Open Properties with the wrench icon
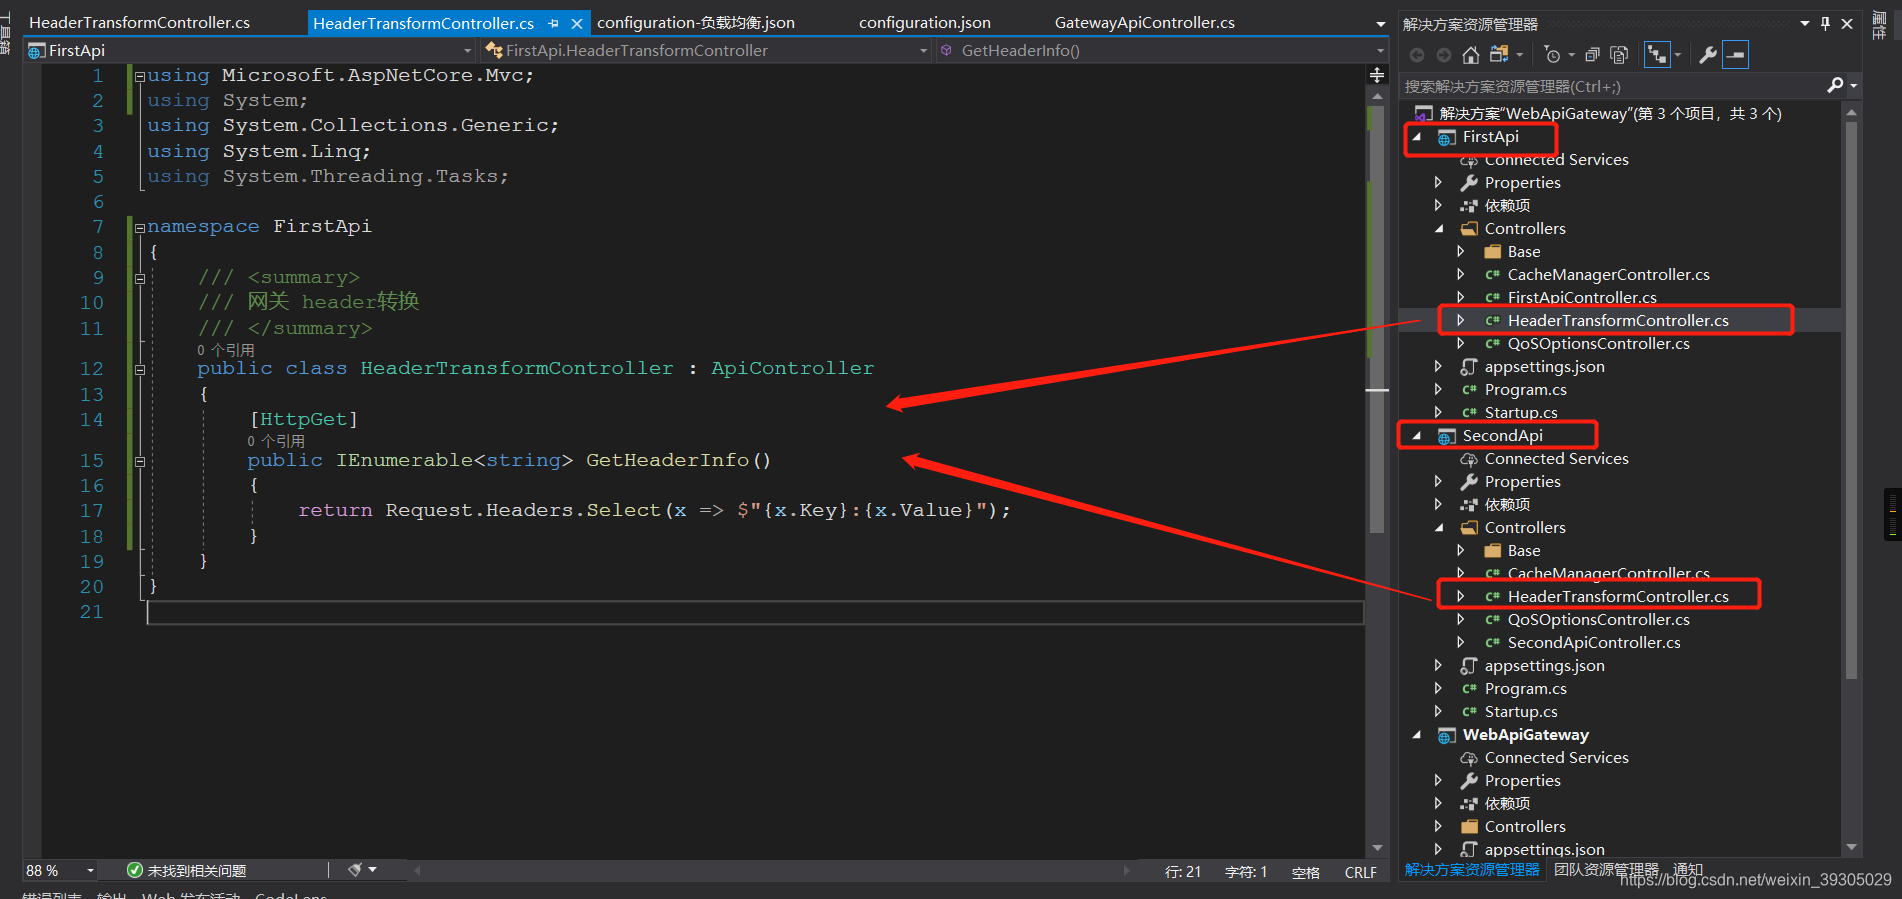1902x899 pixels. 1708,55
